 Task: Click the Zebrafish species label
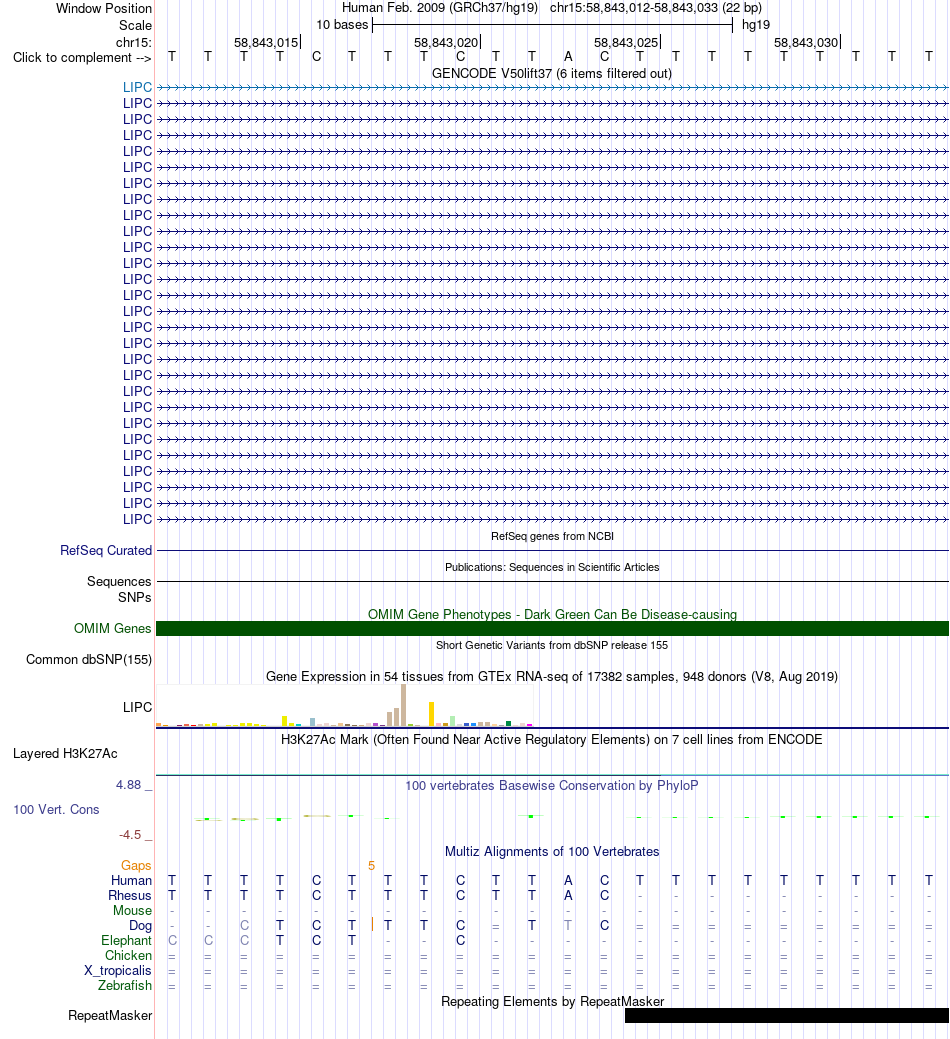[x=125, y=985]
